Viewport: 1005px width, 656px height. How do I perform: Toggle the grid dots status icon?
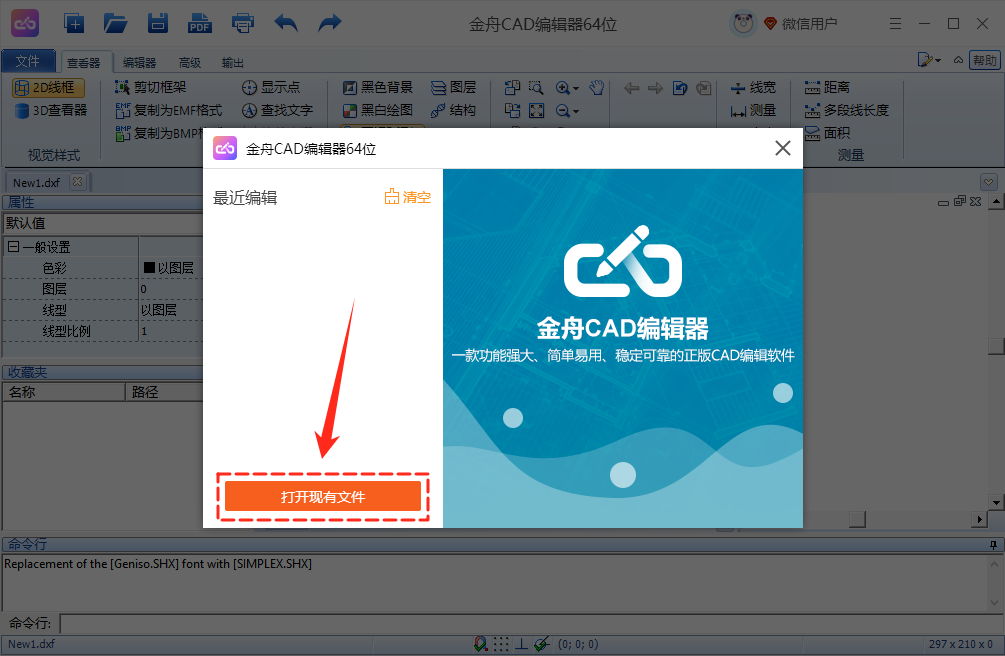coord(501,644)
